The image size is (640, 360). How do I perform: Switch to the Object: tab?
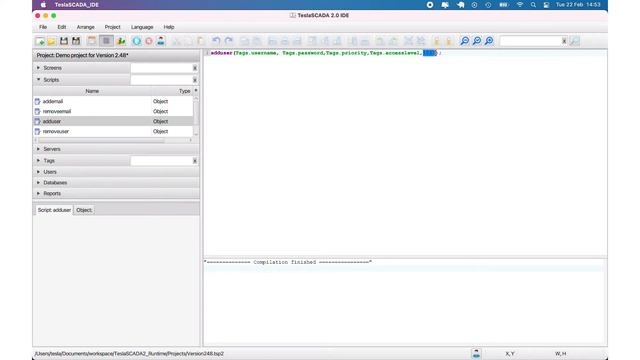(x=84, y=210)
